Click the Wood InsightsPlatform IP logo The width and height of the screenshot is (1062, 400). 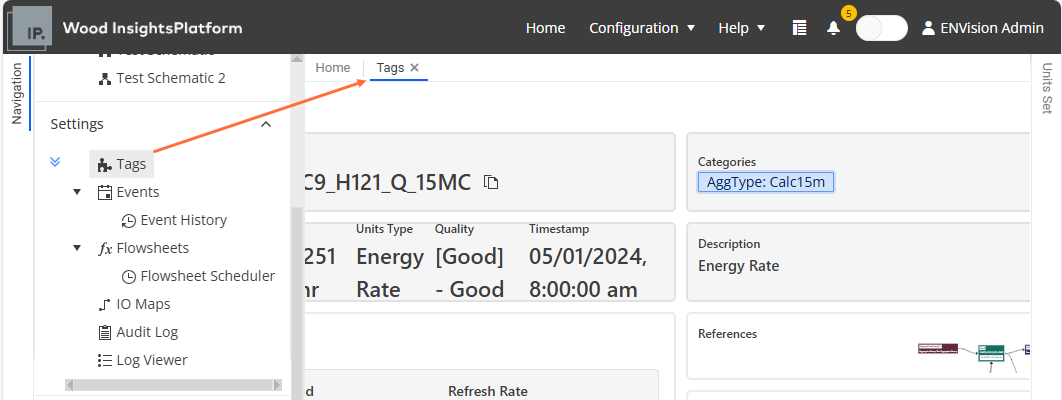pyautogui.click(x=30, y=28)
